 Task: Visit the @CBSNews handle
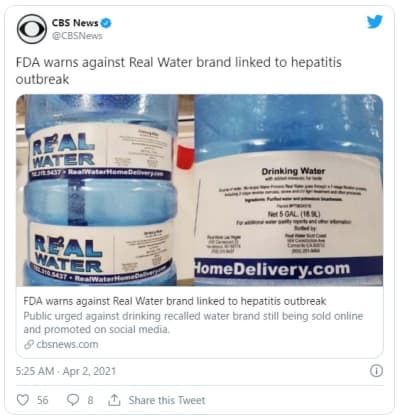click(77, 36)
